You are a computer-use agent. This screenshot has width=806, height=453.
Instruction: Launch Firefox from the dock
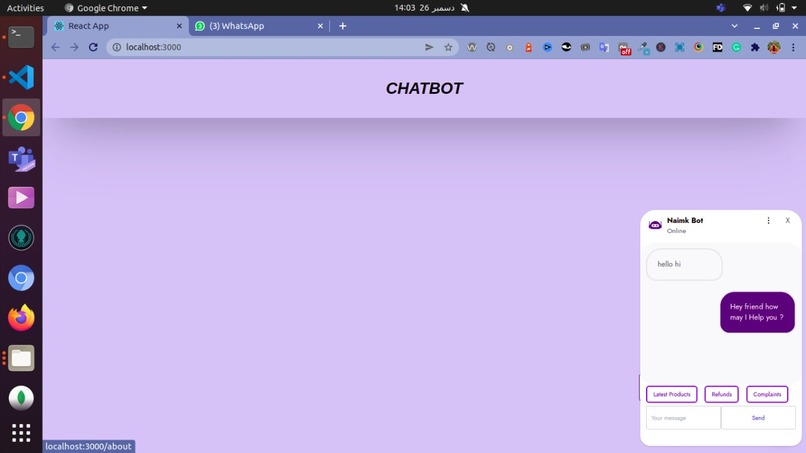[x=21, y=318]
